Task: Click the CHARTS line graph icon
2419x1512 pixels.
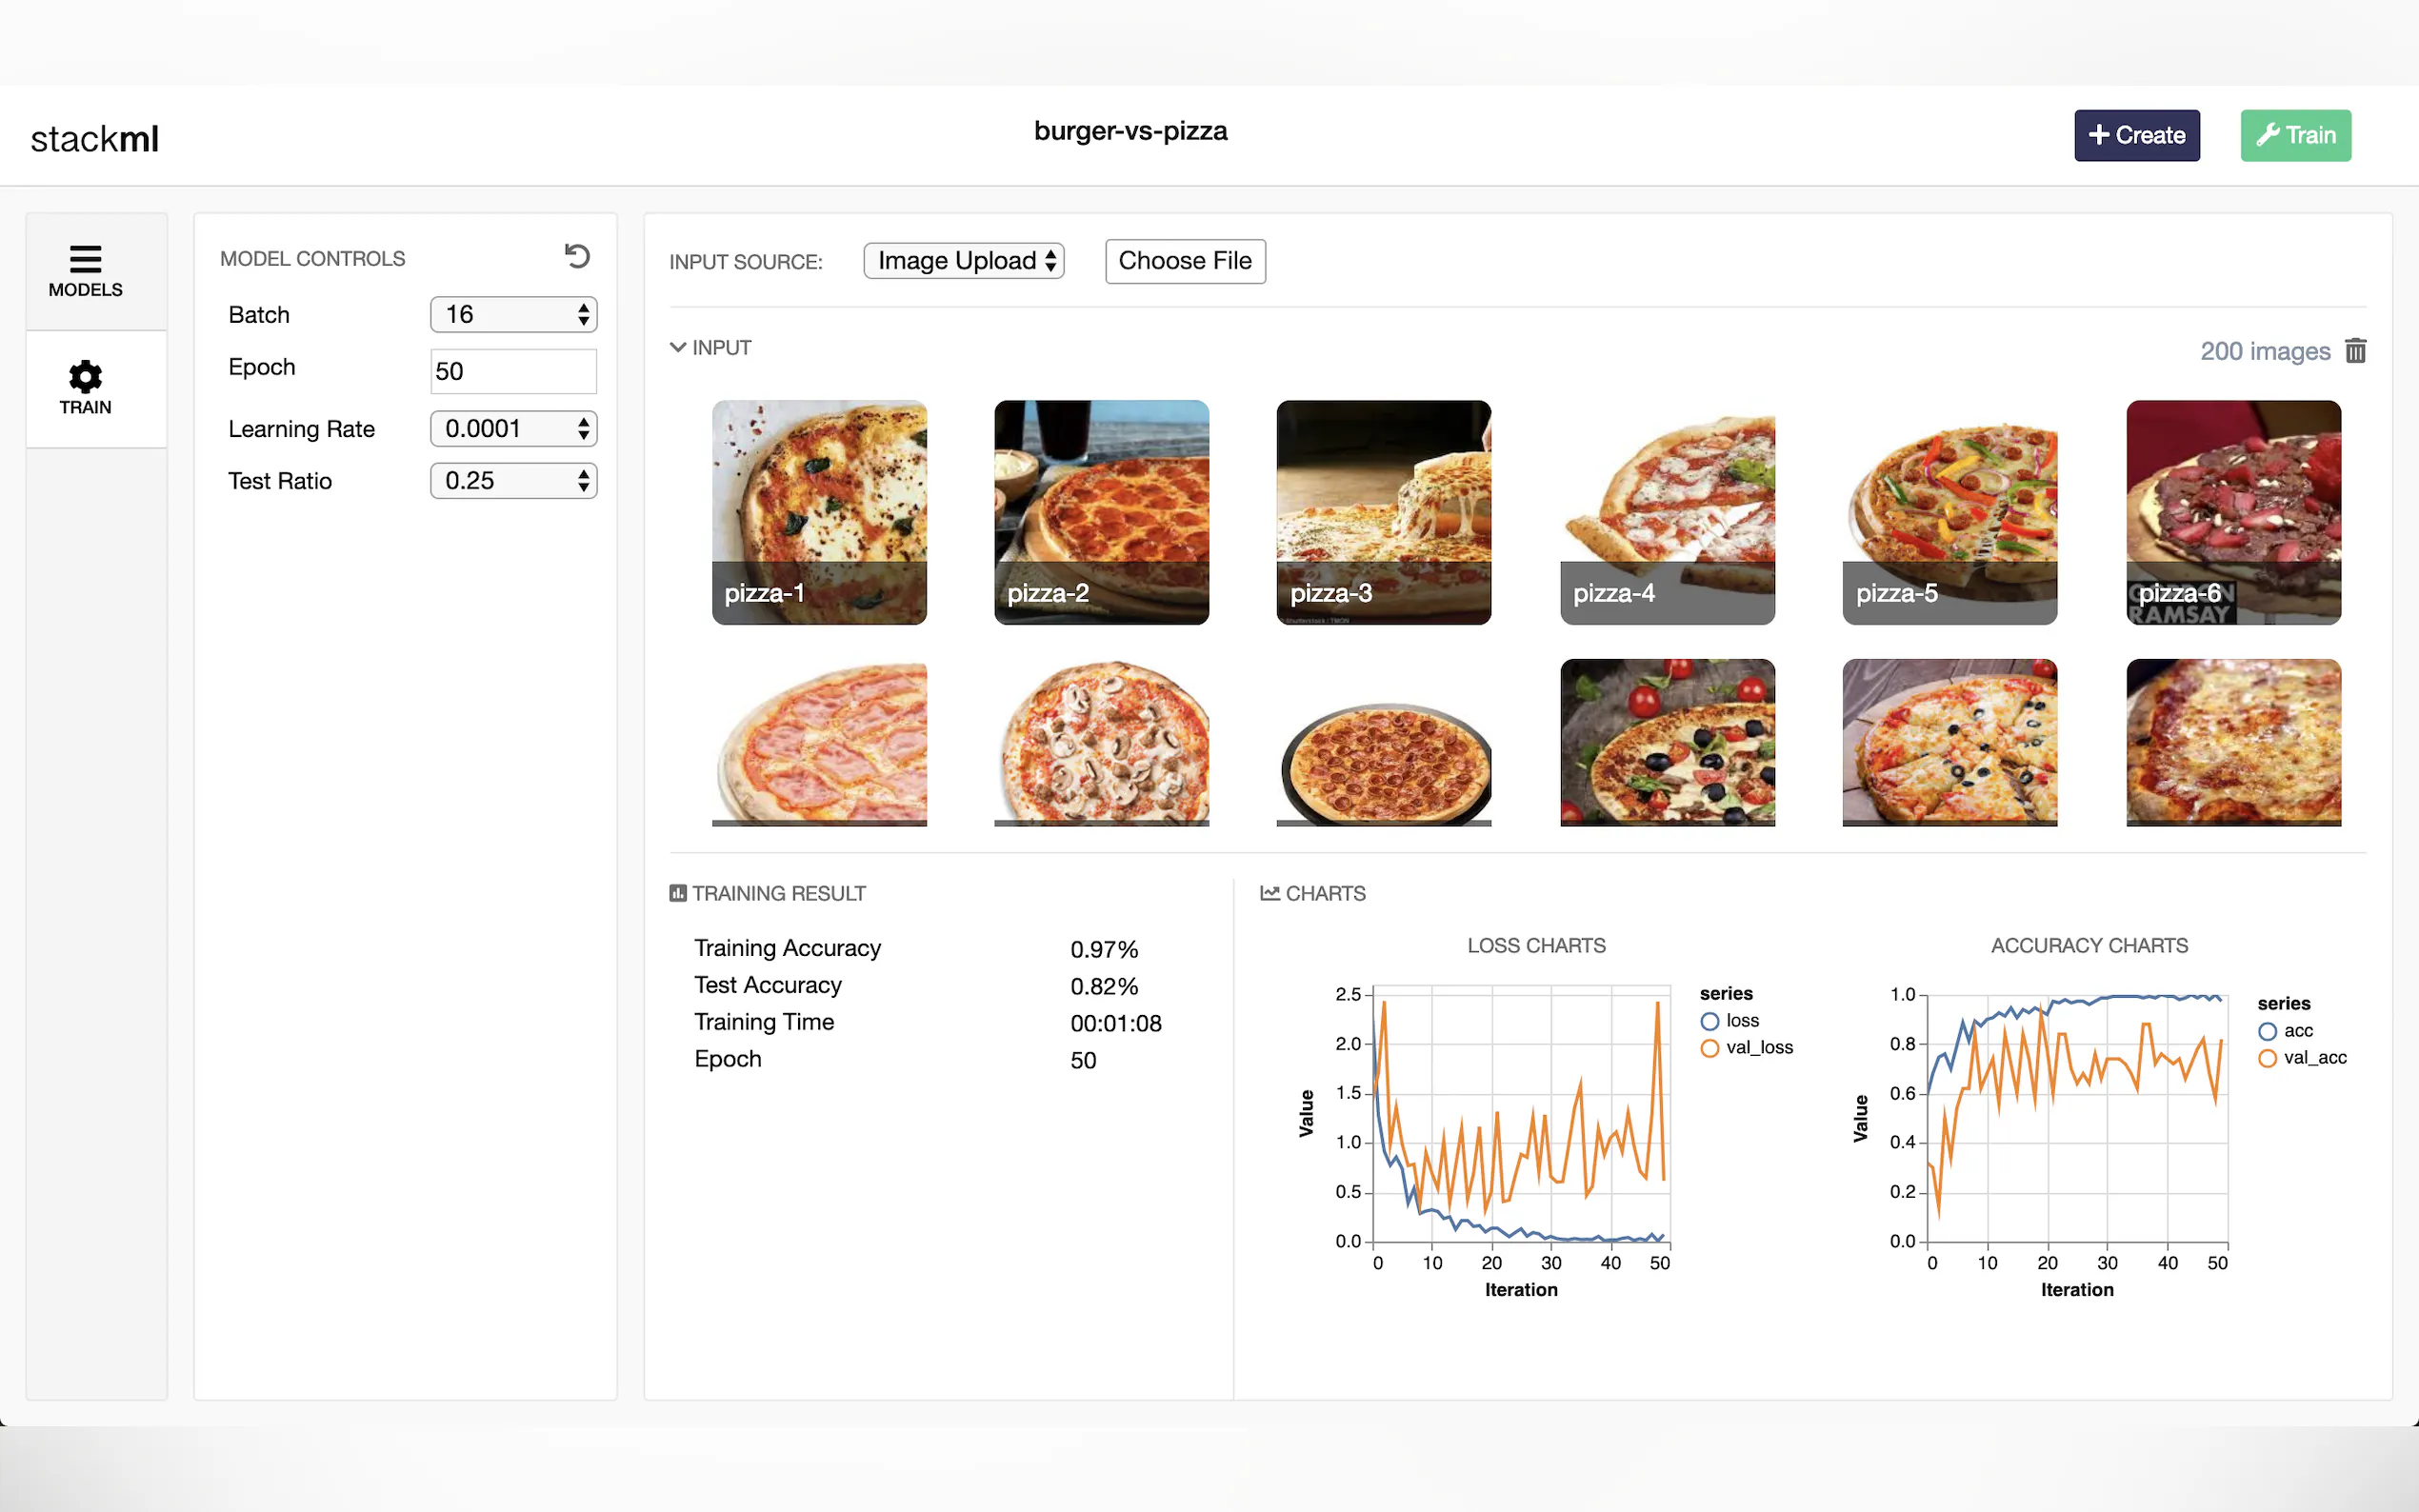Action: (1270, 893)
